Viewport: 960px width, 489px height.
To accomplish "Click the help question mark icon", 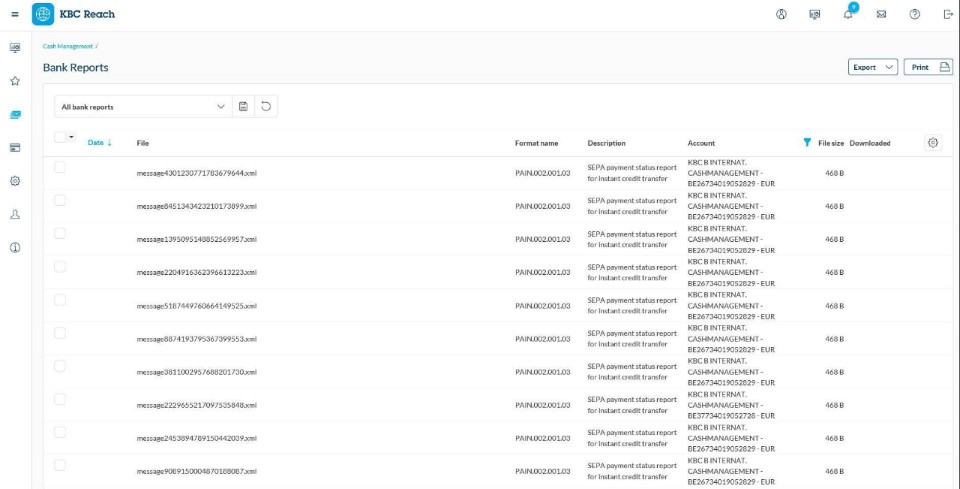I will 914,15.
